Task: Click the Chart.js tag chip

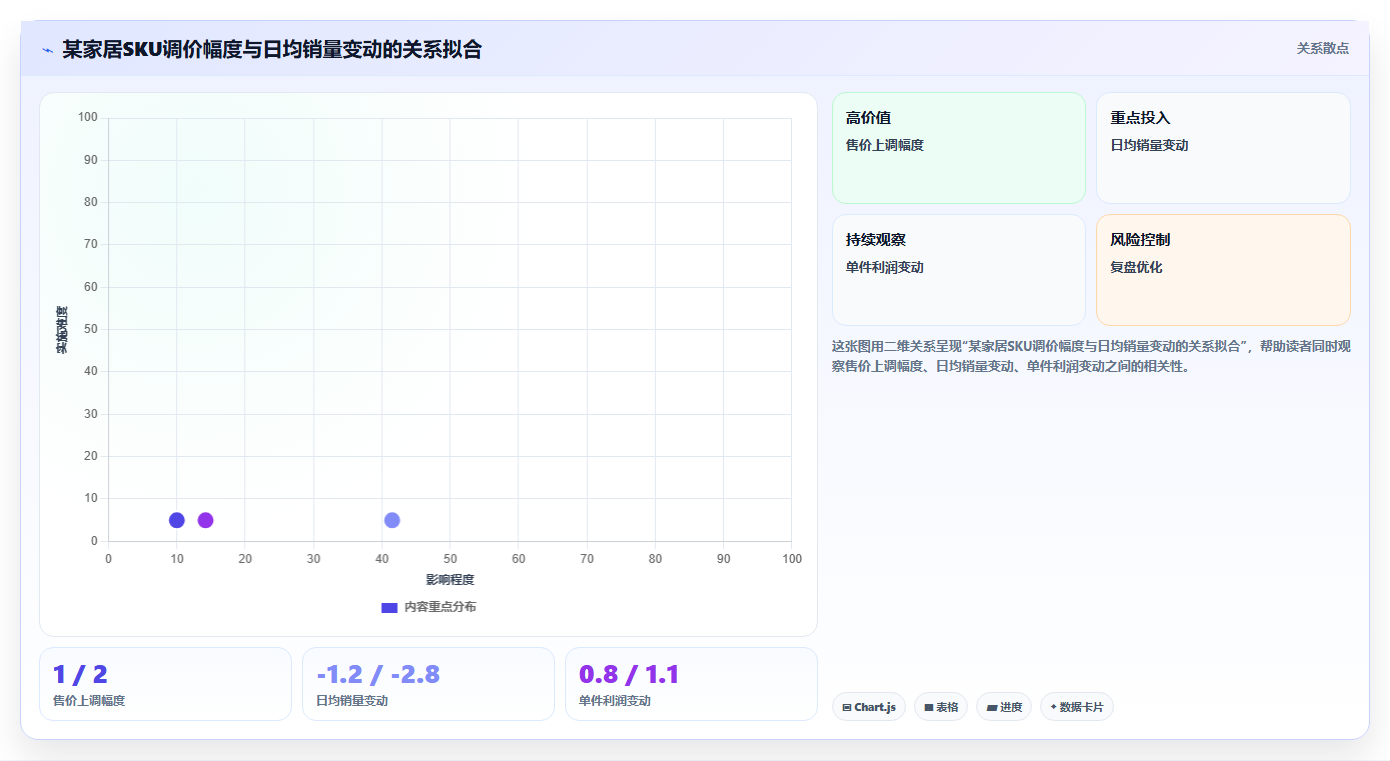Action: point(869,707)
